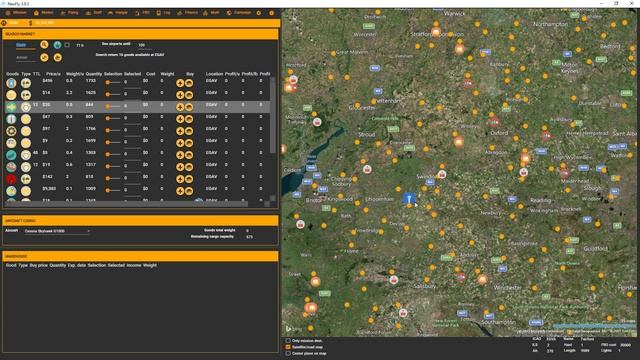Enable Center plane on map checkbox
640x360 pixels.
(x=288, y=353)
